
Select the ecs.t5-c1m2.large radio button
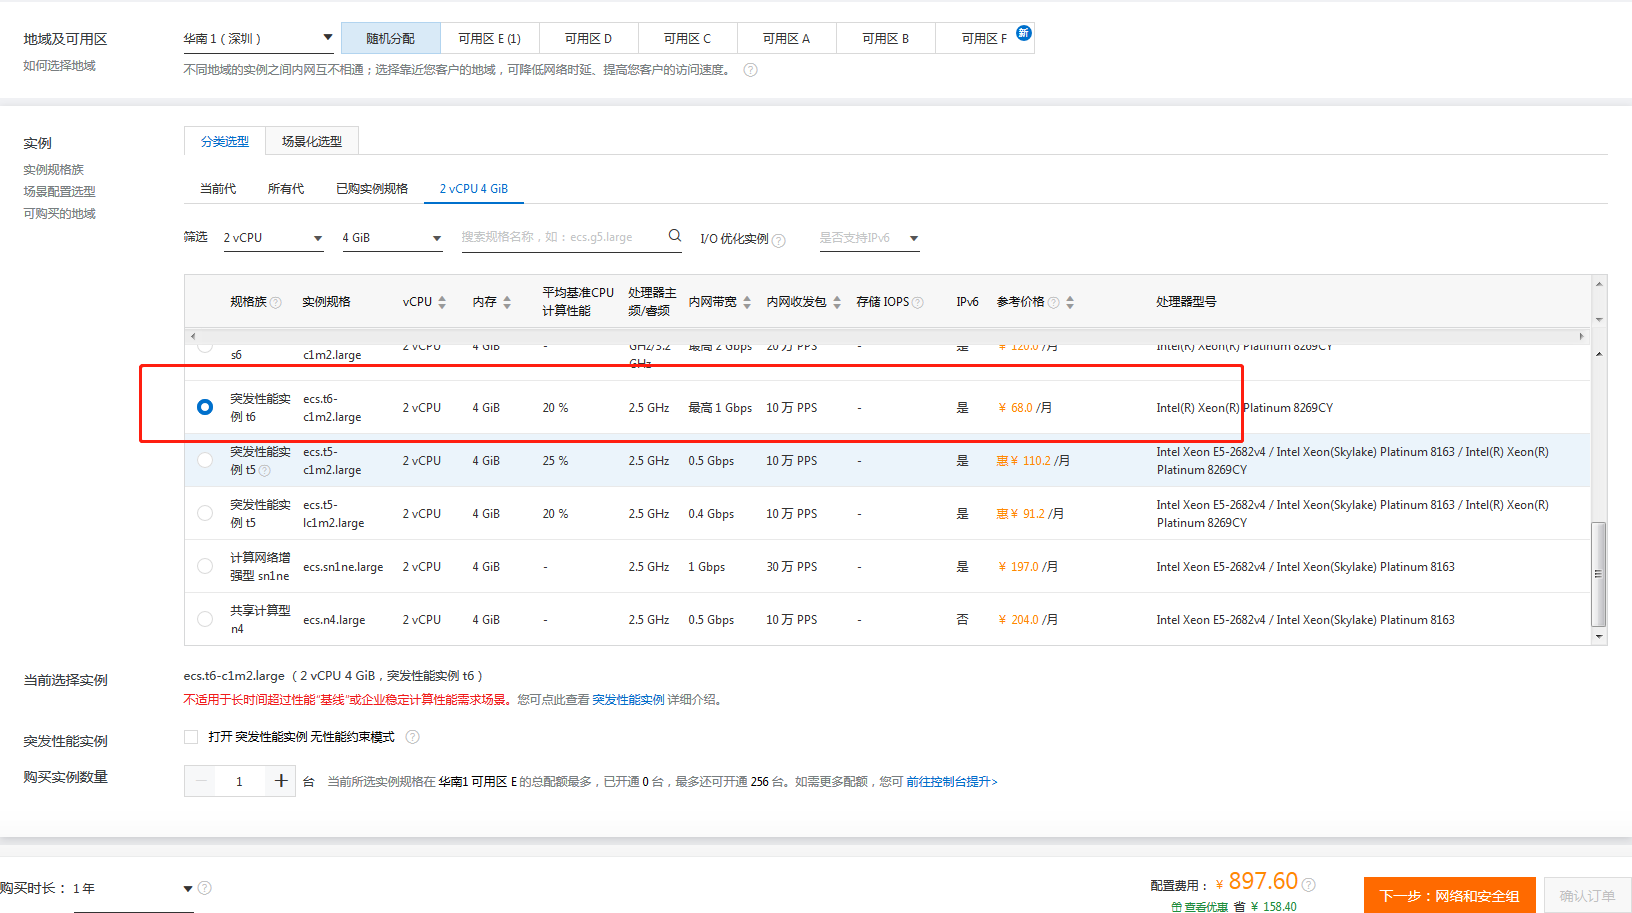[x=205, y=460]
